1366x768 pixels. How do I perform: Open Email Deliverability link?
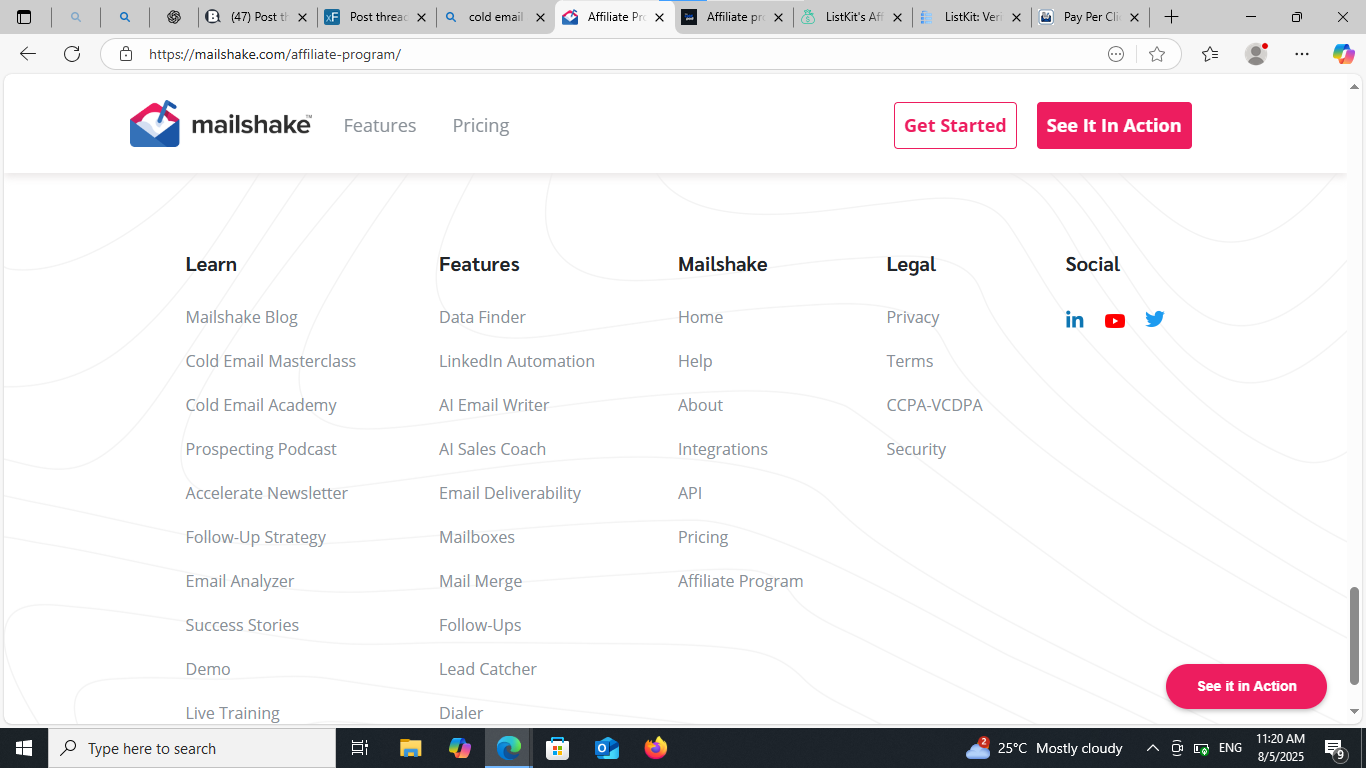coord(510,493)
